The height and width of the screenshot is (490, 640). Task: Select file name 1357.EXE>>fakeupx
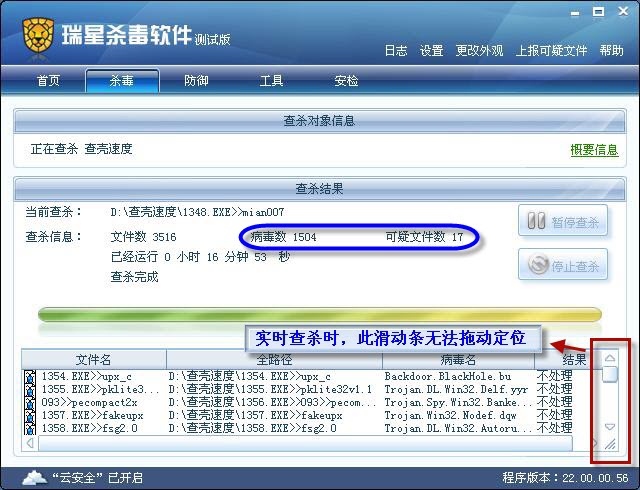pyautogui.click(x=92, y=416)
